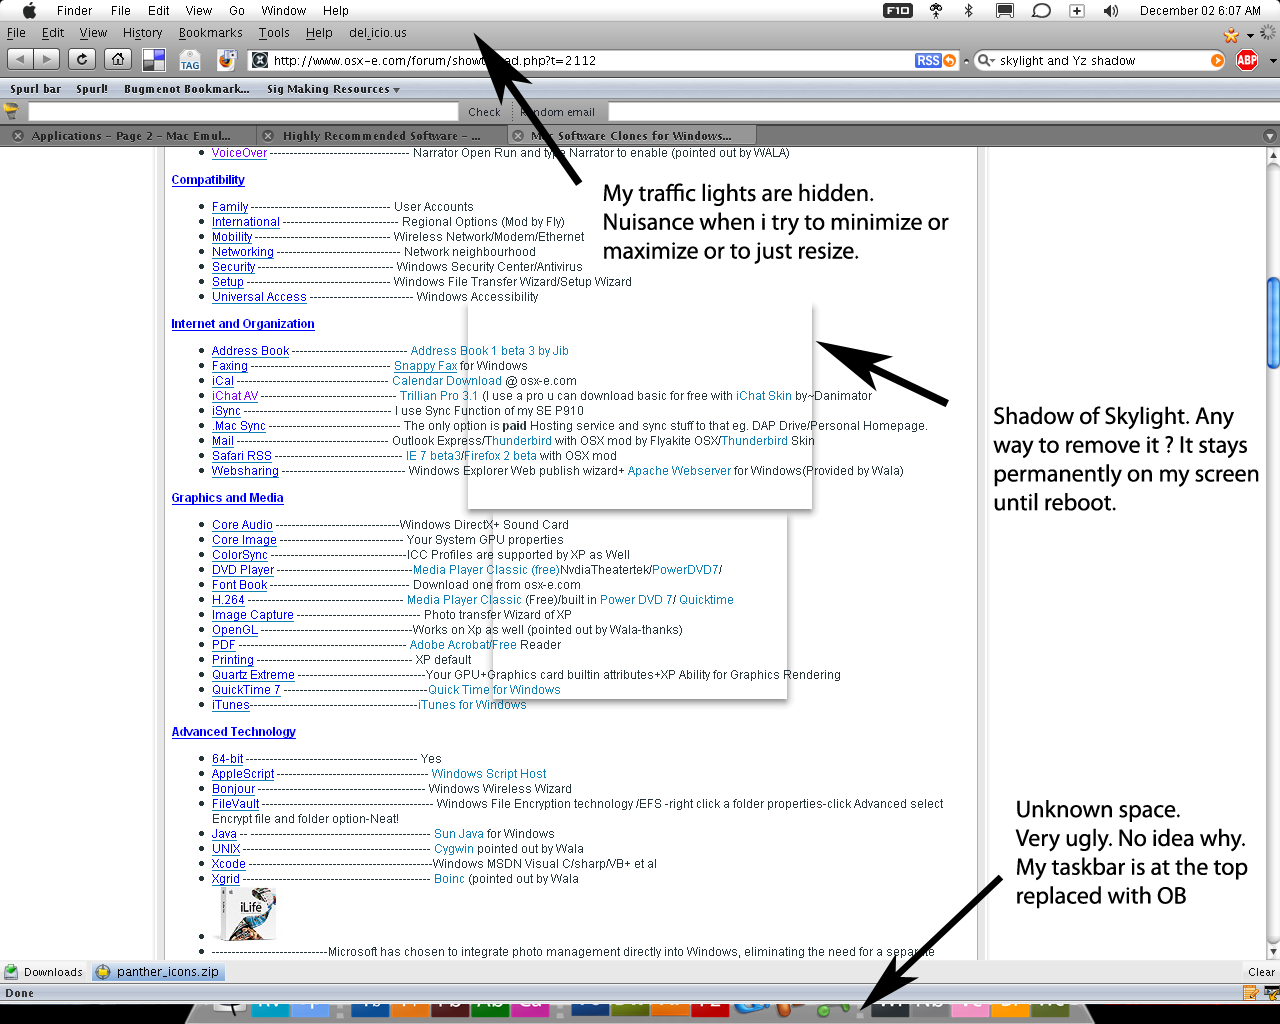Click the RSS feed badge in address bar
The width and height of the screenshot is (1280, 1024).
(x=928, y=61)
